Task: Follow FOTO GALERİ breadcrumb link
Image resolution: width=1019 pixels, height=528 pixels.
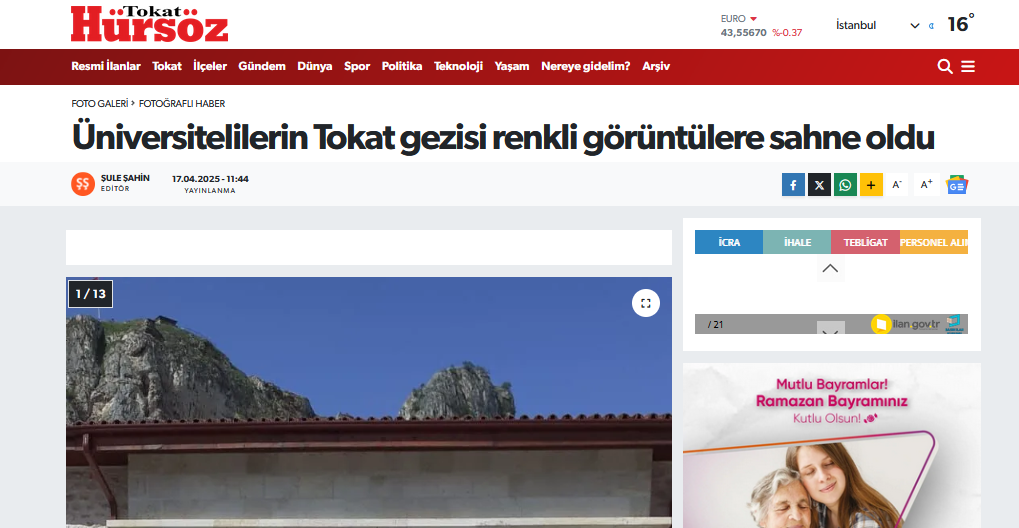Action: pyautogui.click(x=99, y=103)
